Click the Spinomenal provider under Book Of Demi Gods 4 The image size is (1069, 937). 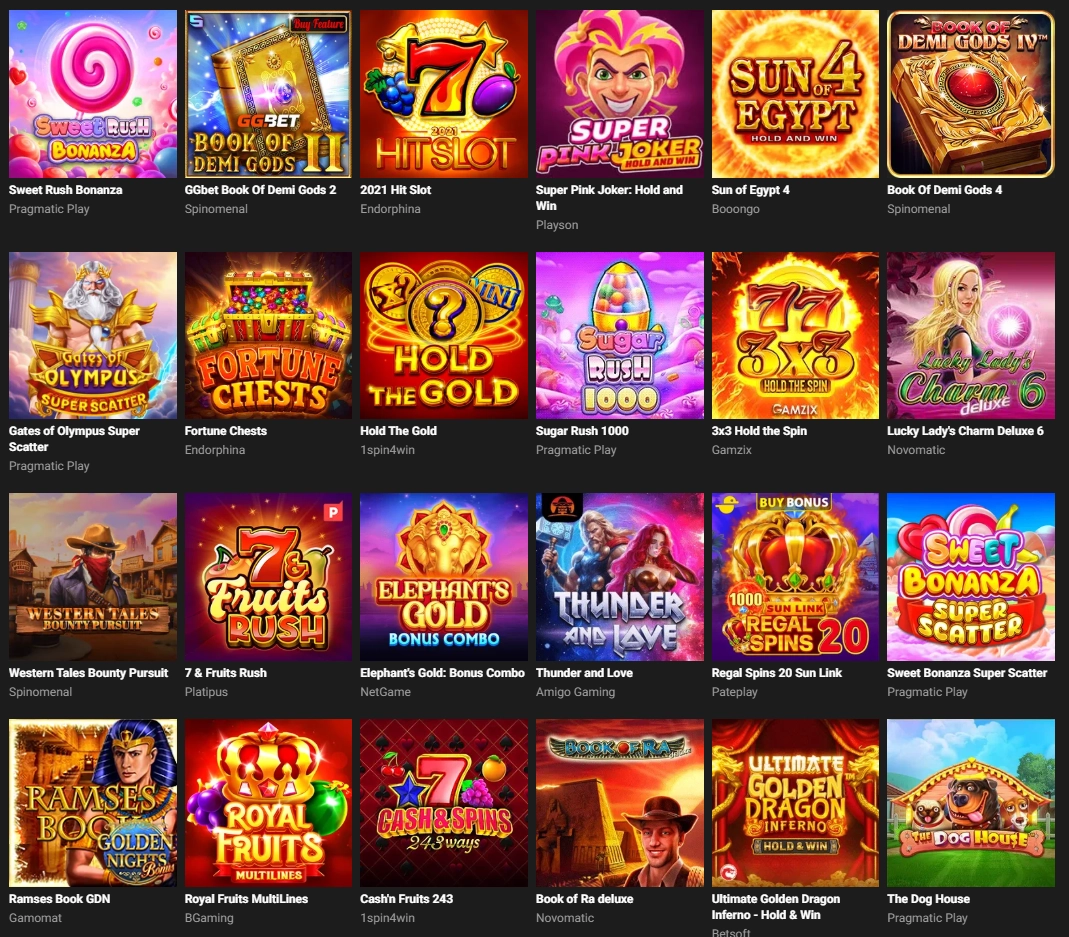pyautogui.click(x=918, y=209)
